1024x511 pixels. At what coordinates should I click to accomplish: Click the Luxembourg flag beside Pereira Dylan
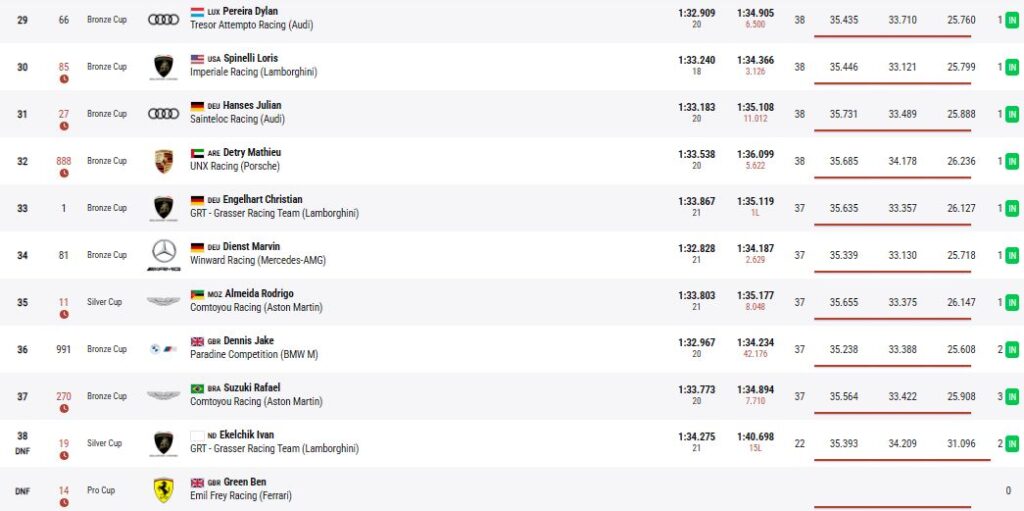click(197, 12)
